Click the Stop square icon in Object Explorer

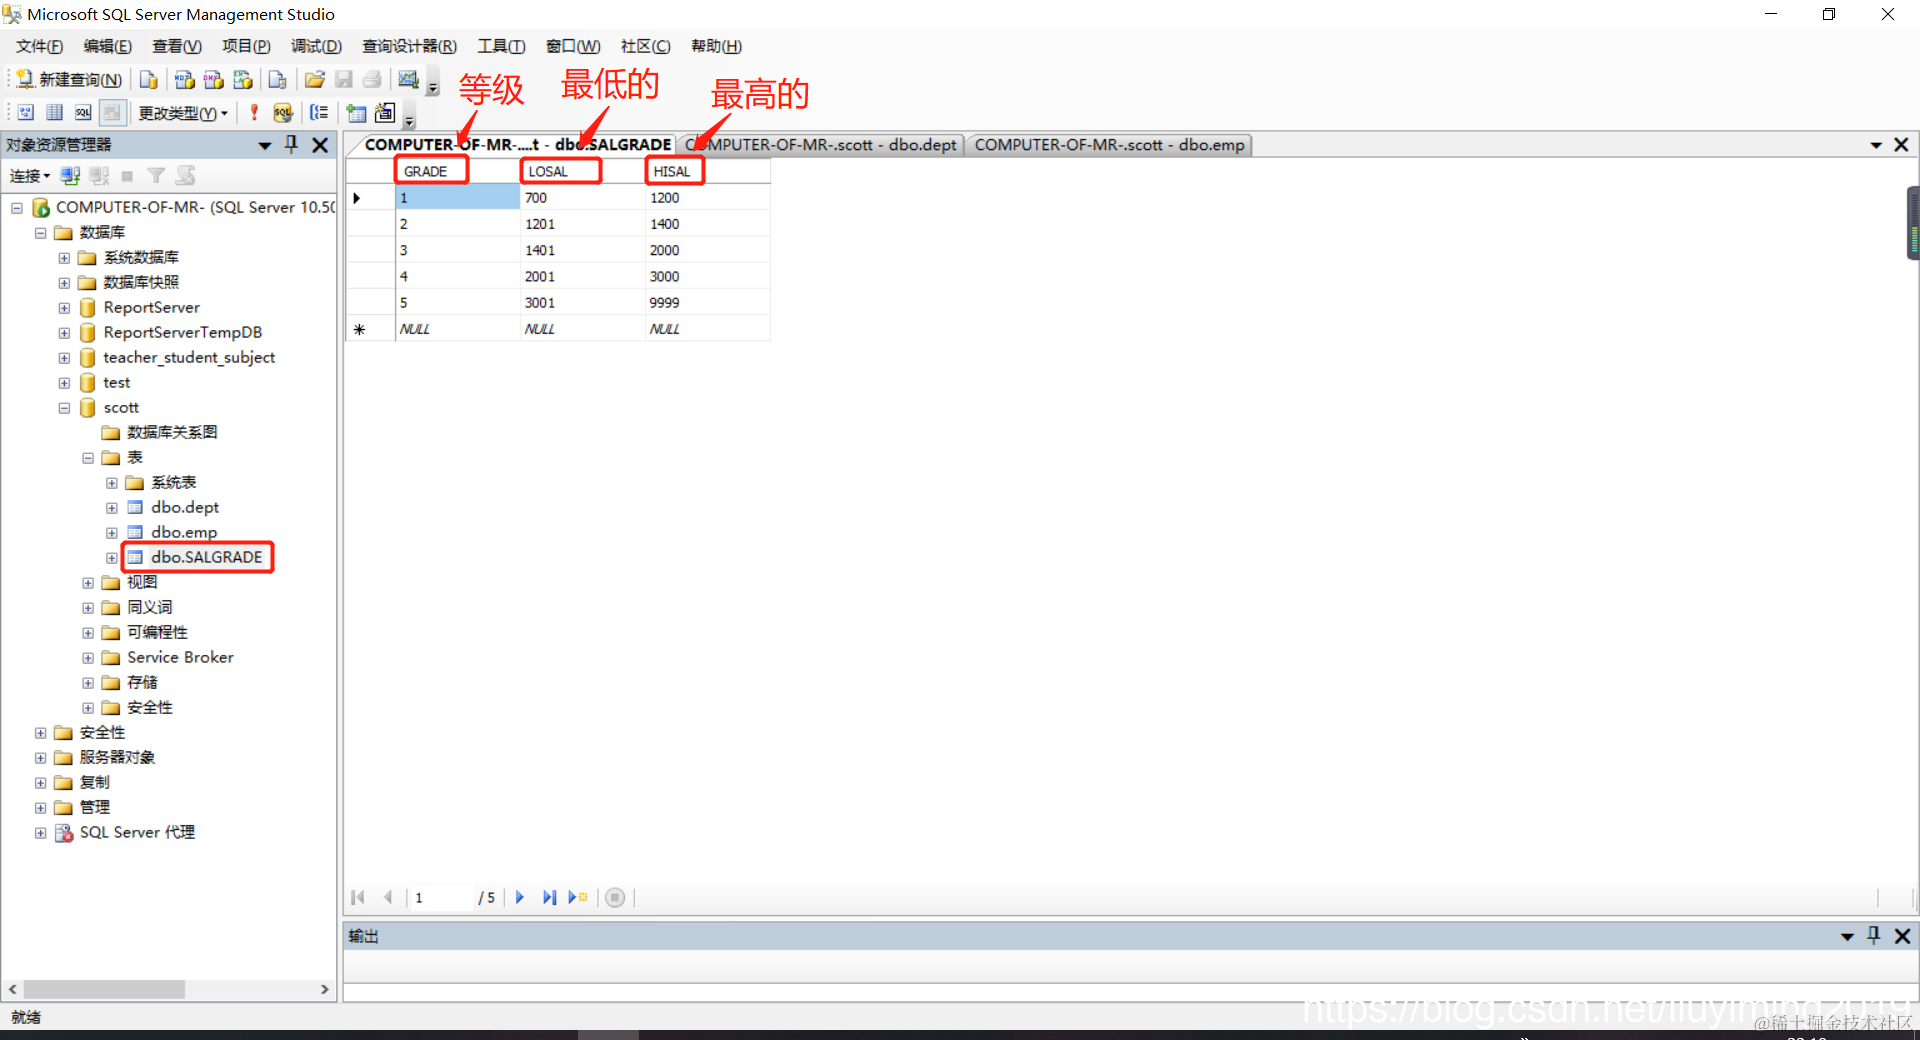pyautogui.click(x=127, y=176)
